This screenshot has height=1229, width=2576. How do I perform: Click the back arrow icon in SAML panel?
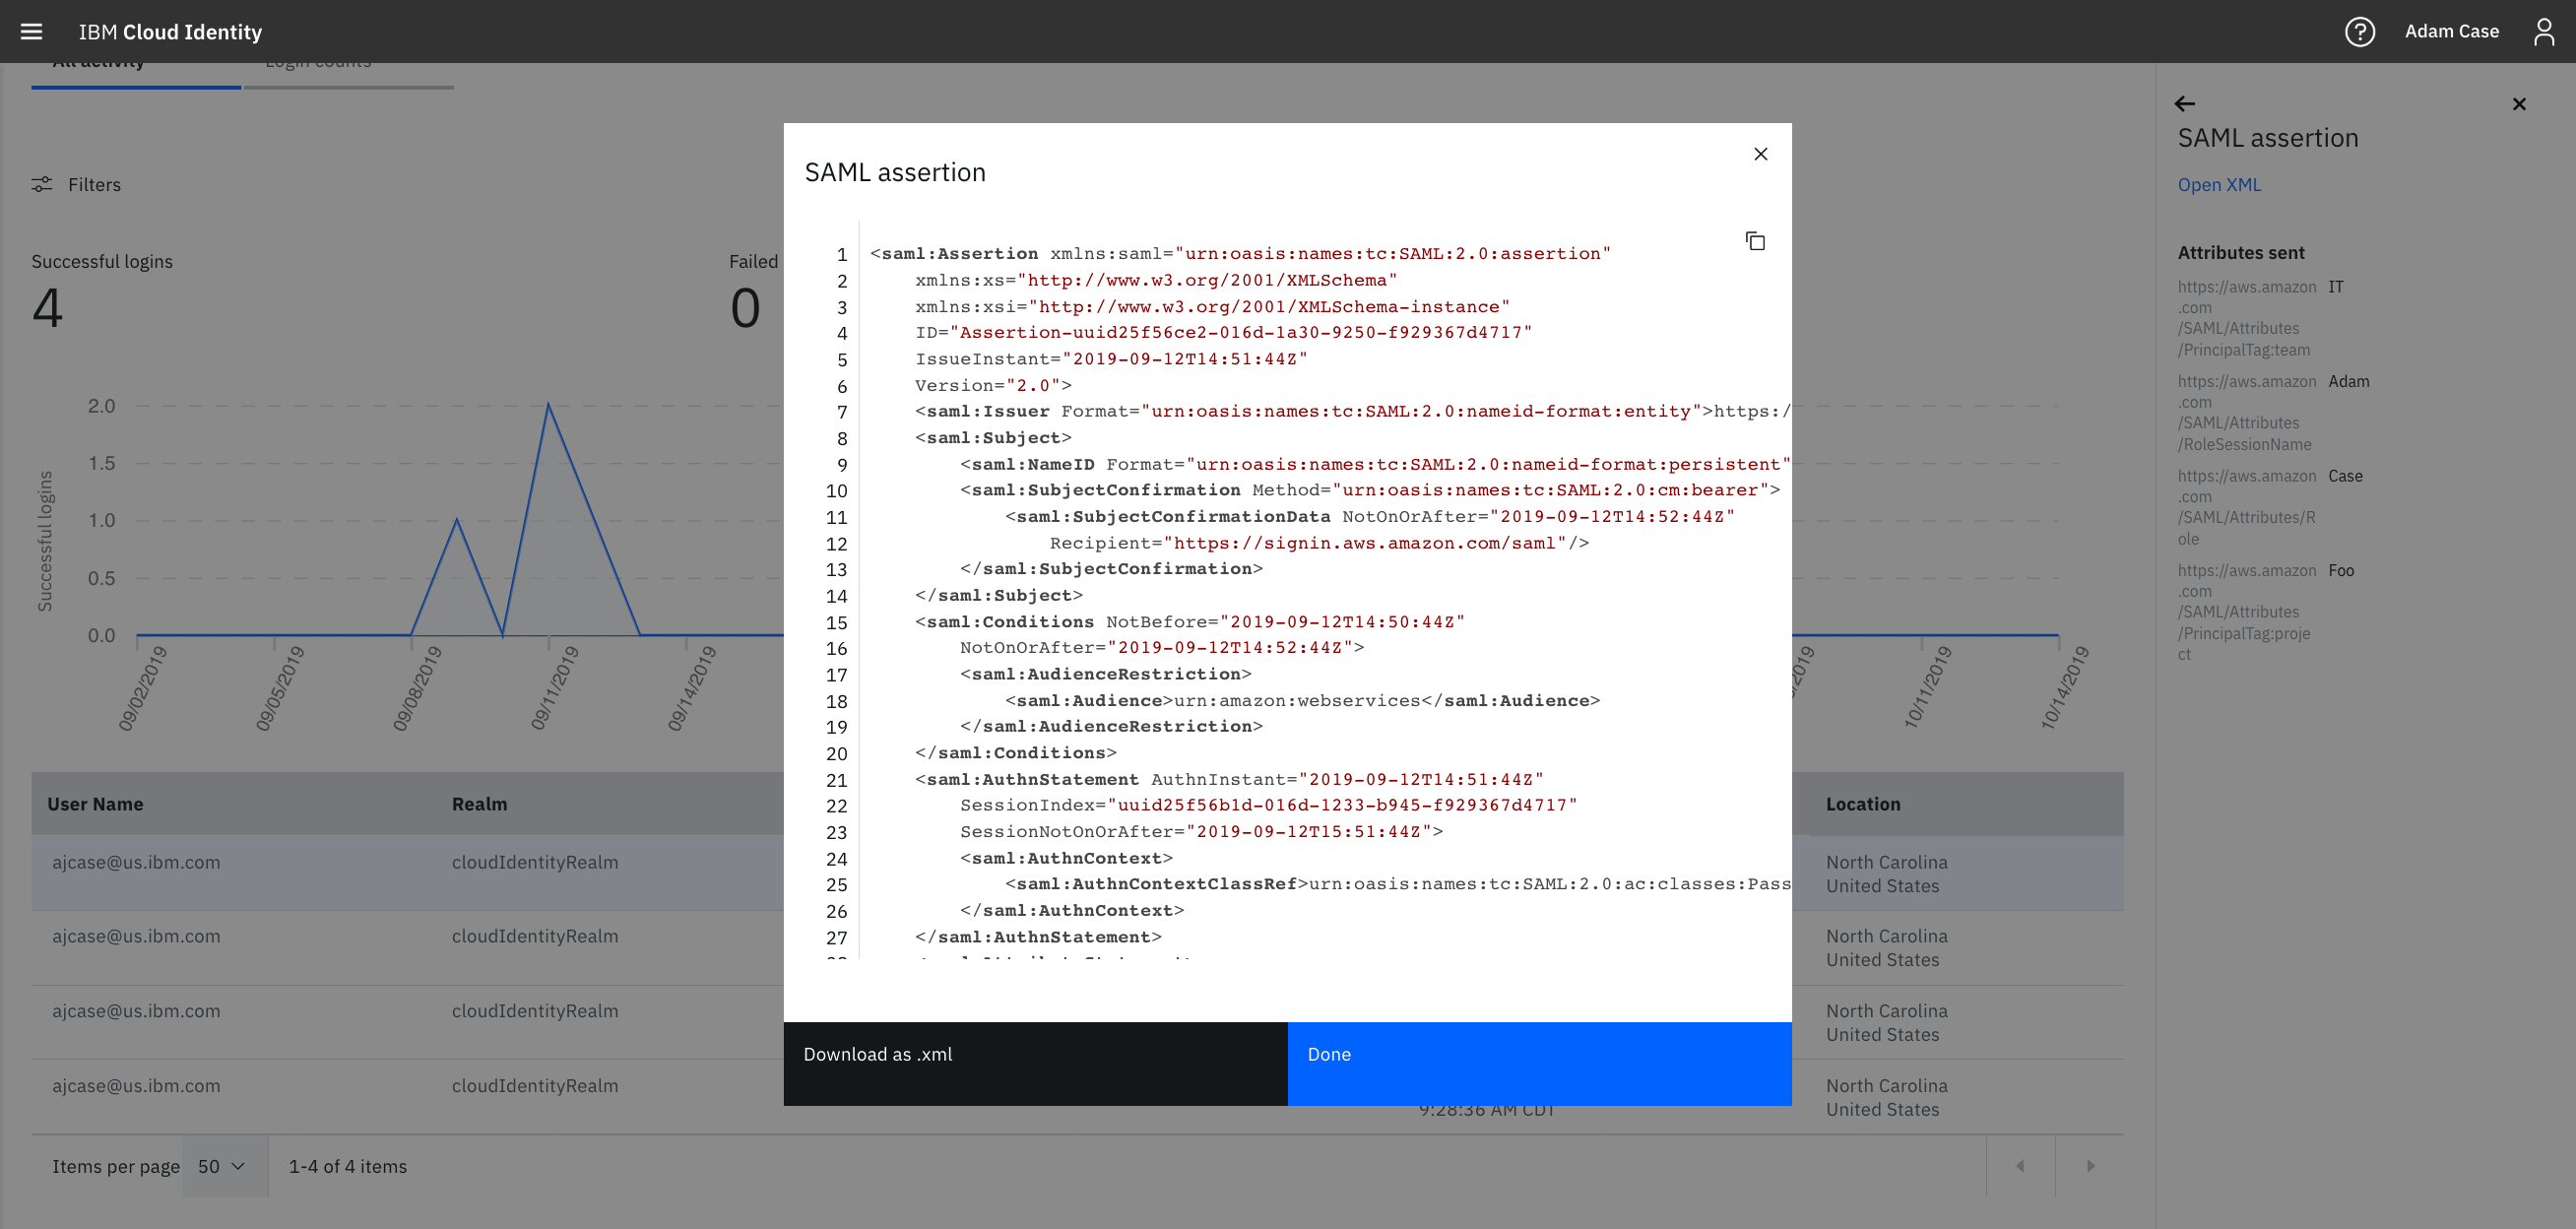[2185, 101]
